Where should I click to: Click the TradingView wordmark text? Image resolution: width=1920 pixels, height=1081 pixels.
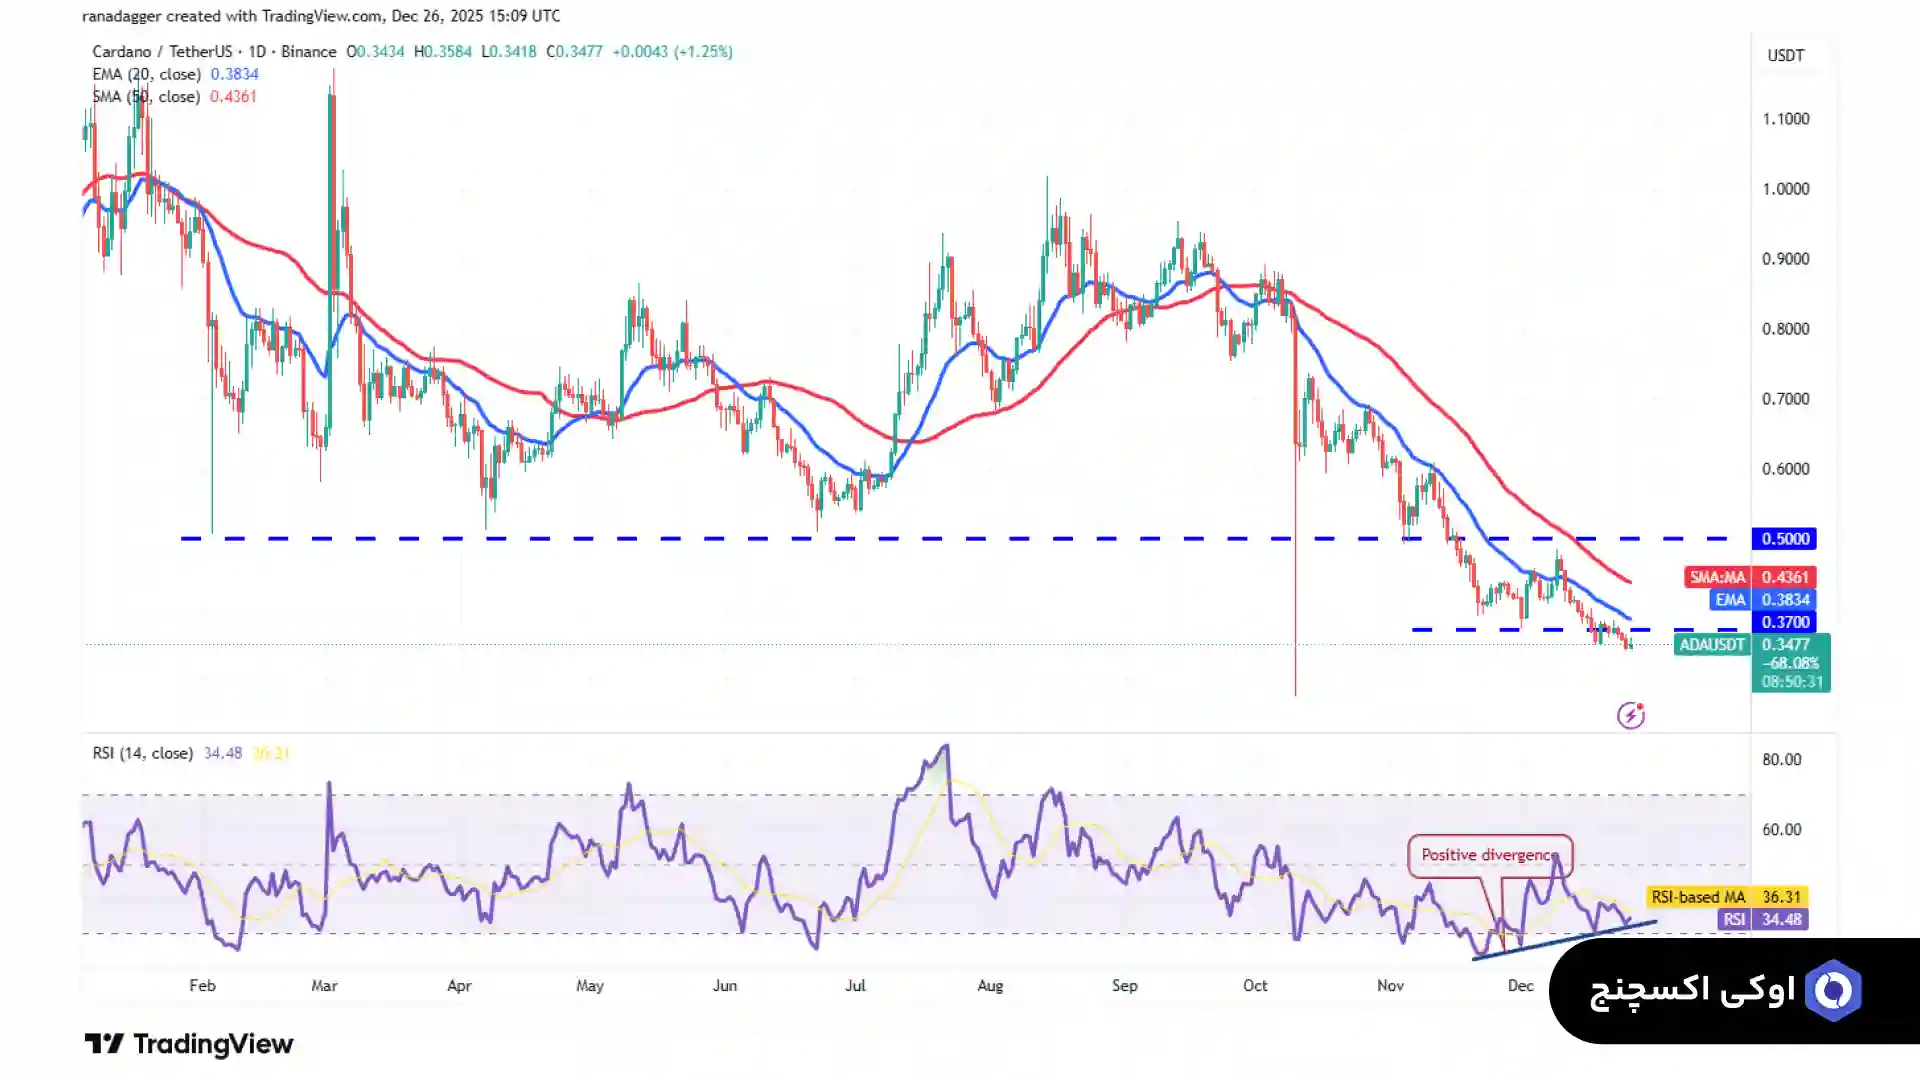point(213,1044)
